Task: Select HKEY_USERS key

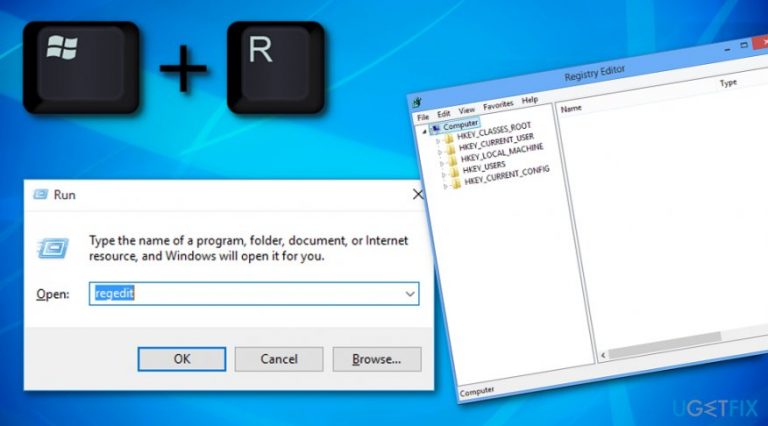Action: coord(484,167)
